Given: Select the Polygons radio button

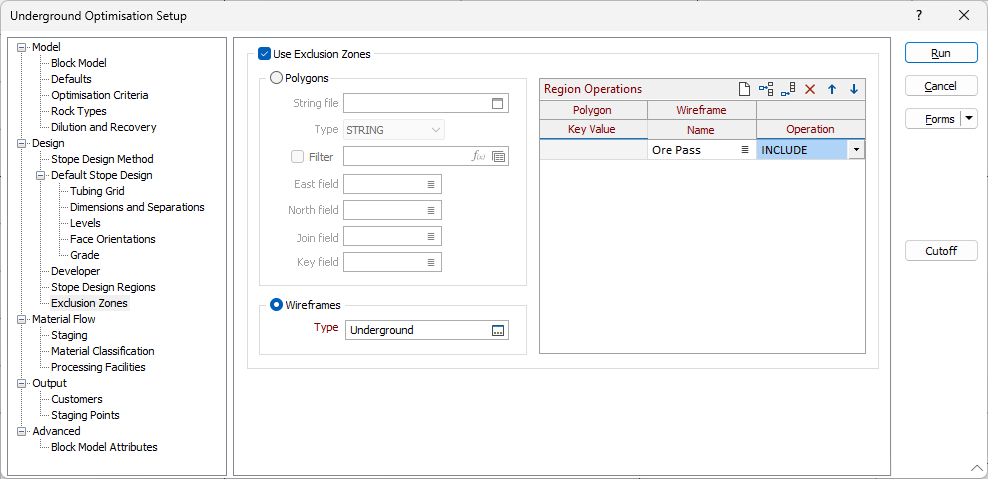Looking at the screenshot, I should coord(276,78).
